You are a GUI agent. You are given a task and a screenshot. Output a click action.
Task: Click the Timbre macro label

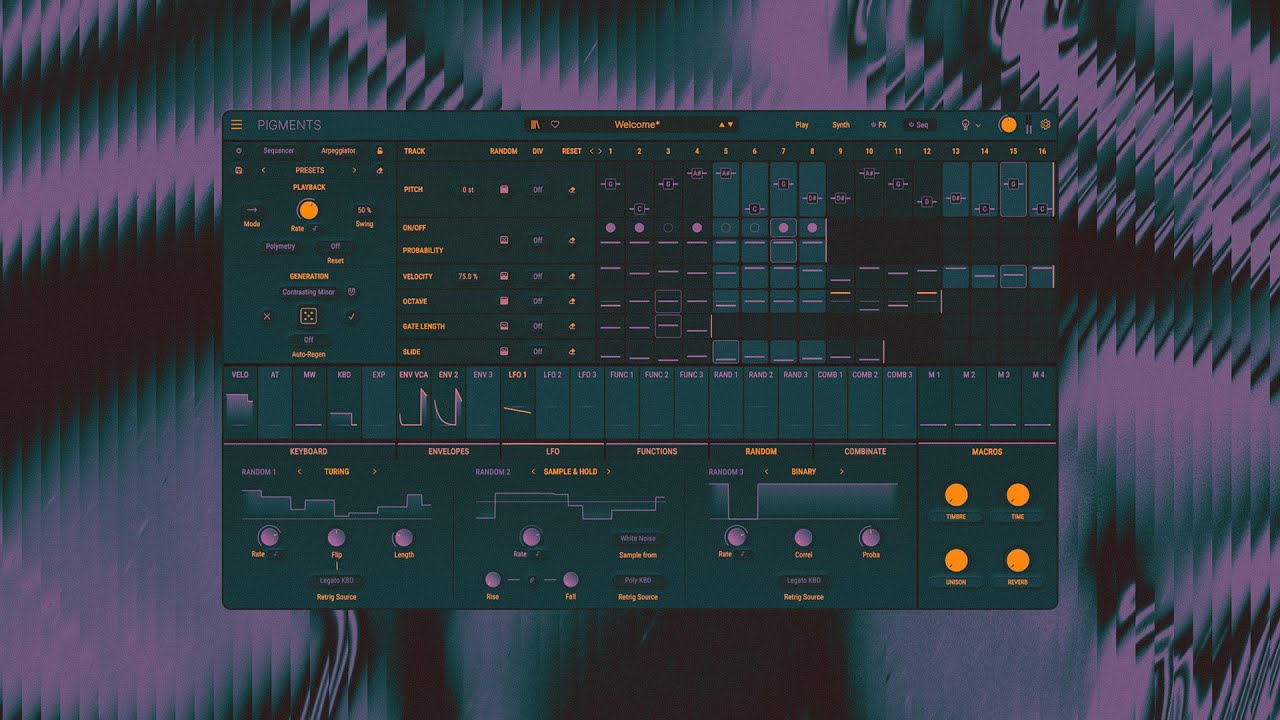(x=956, y=516)
